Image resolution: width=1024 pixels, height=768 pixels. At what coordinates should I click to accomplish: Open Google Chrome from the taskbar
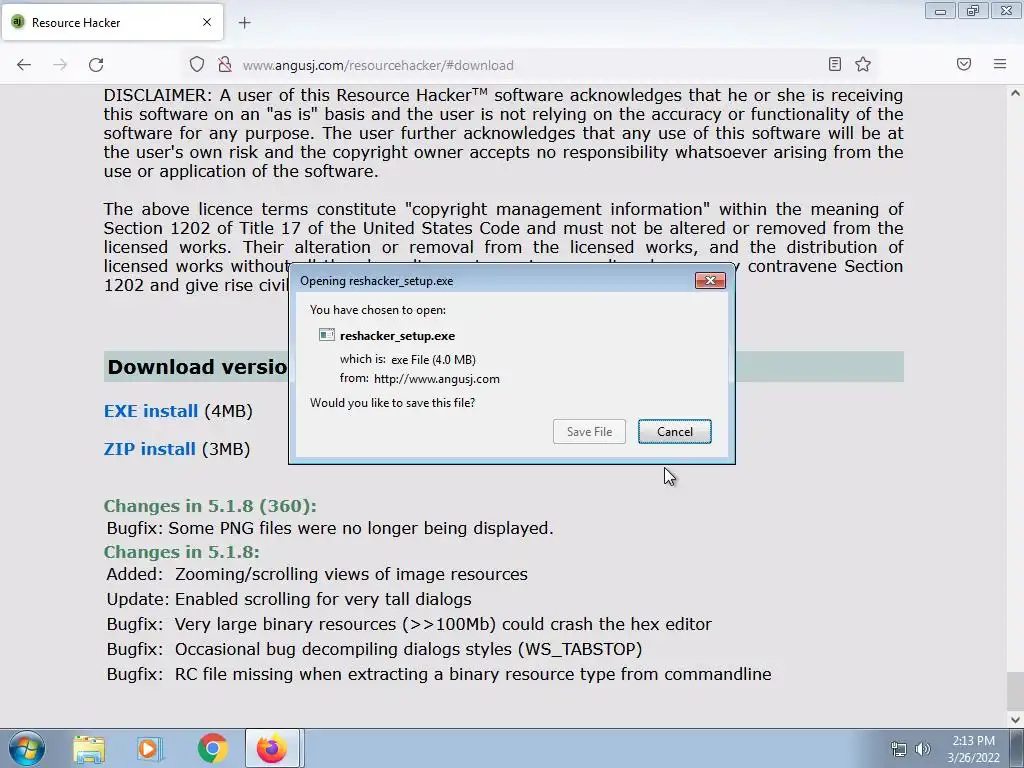pos(212,749)
